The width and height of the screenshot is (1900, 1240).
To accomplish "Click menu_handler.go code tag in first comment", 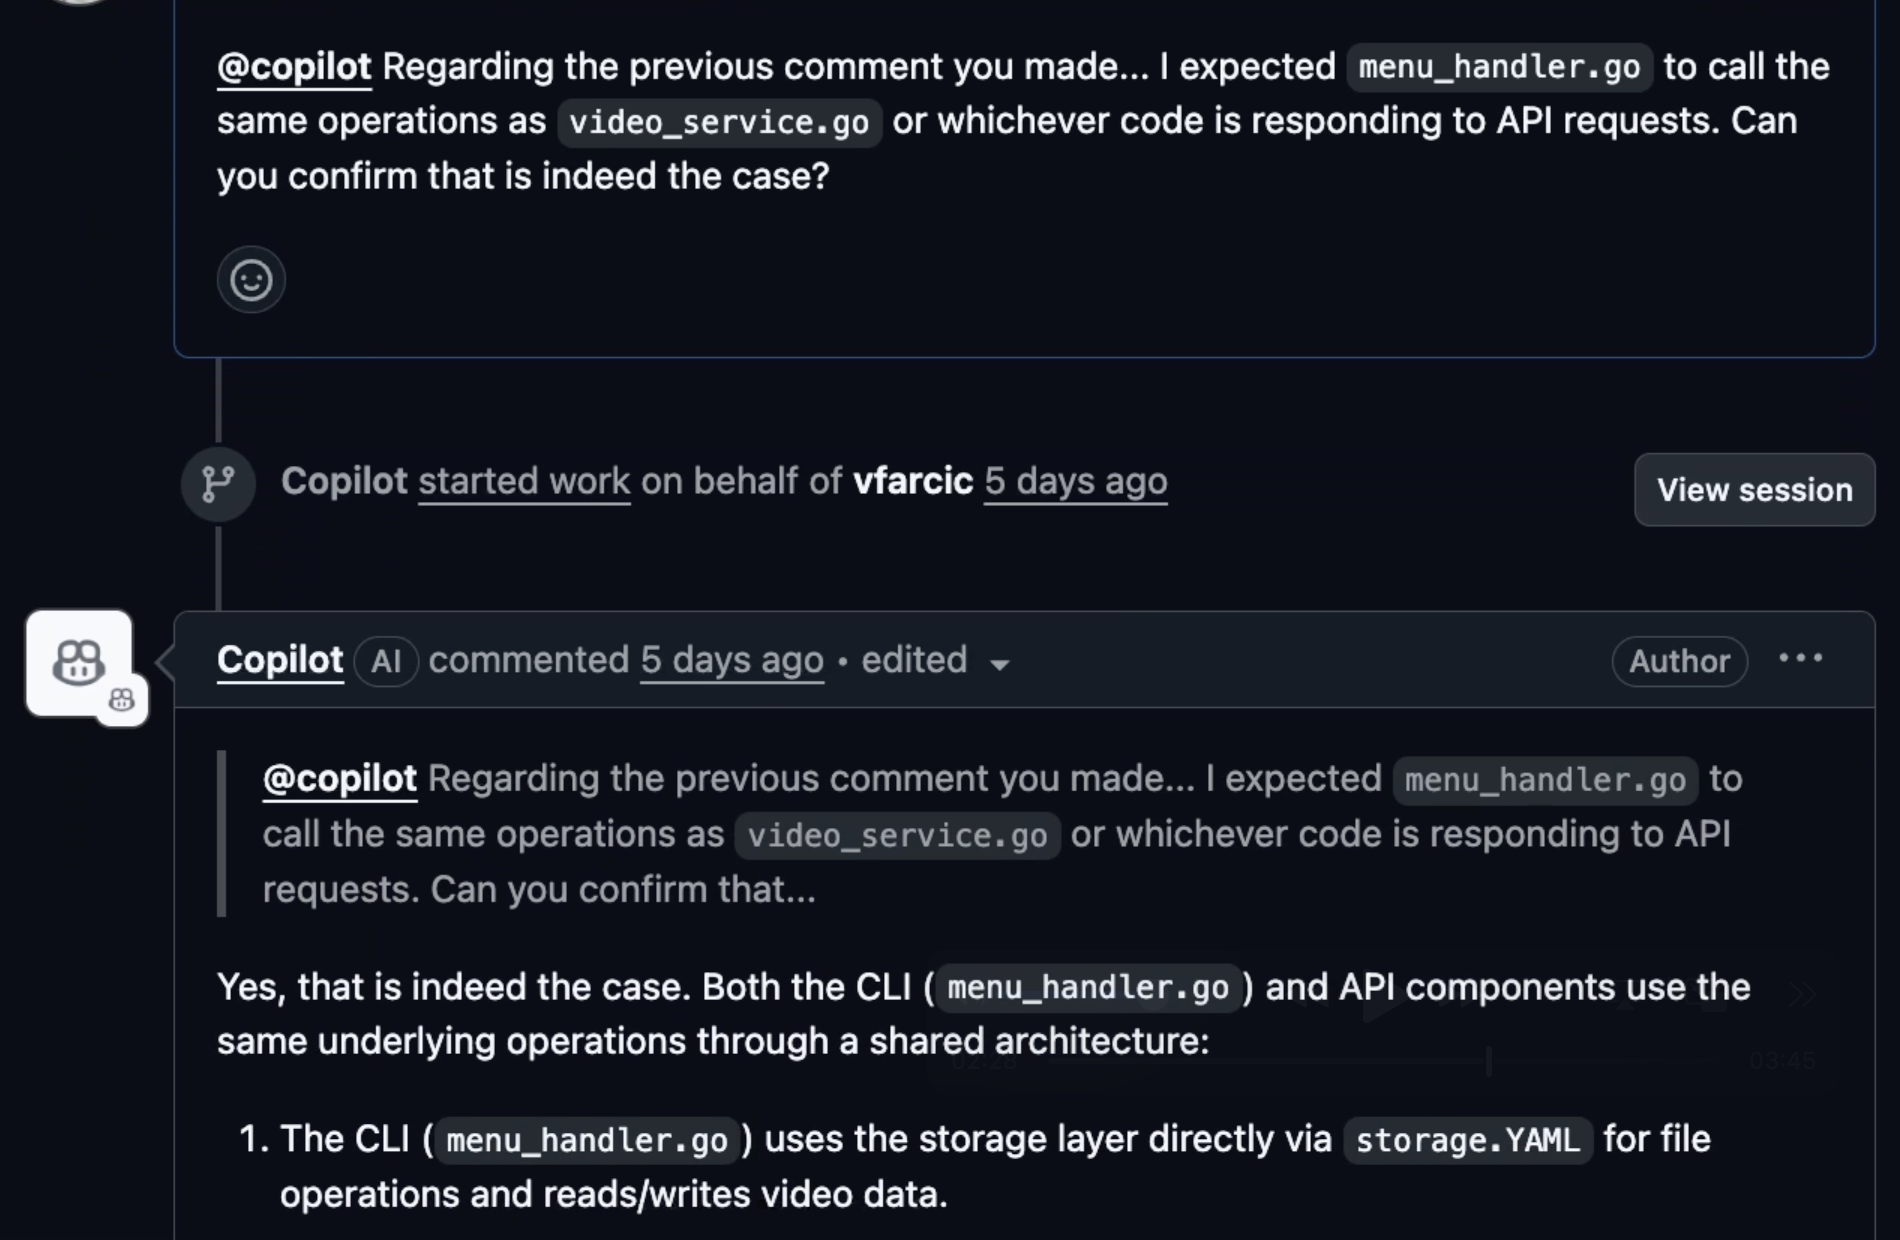I will (1499, 68).
